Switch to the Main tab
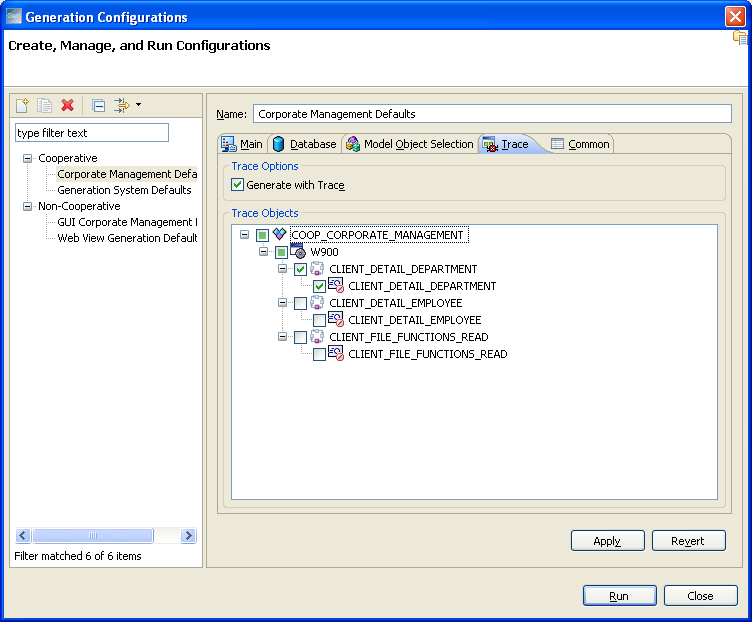This screenshot has height=622, width=752. pyautogui.click(x=242, y=144)
